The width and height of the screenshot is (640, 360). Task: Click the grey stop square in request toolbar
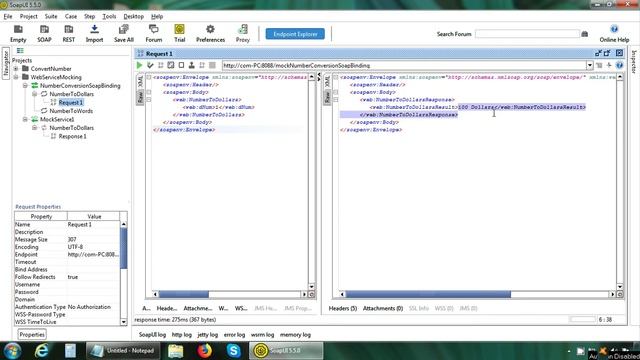point(212,65)
